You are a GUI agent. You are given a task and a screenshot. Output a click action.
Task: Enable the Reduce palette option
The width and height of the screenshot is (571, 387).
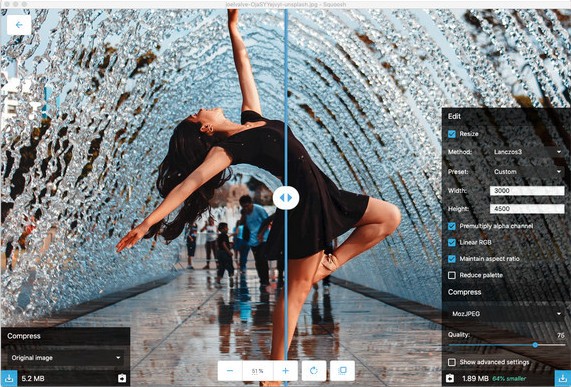point(452,275)
